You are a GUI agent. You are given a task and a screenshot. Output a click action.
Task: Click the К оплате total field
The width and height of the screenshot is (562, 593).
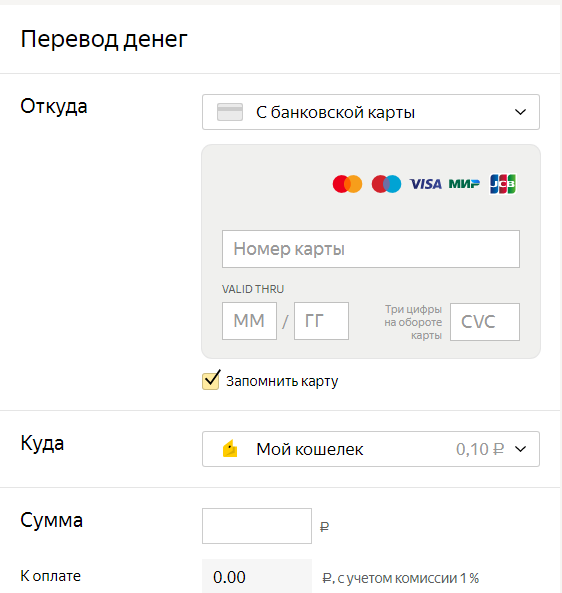point(257,576)
